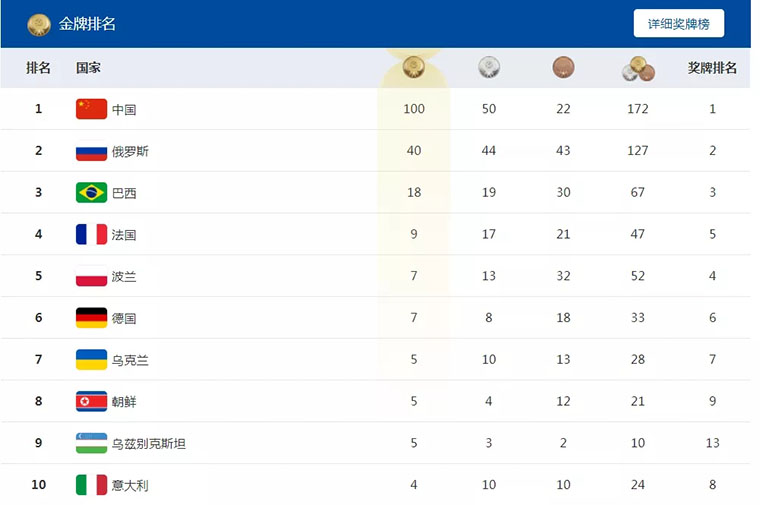Image resolution: width=760 pixels, height=505 pixels.
Task: Click the Germany flag icon
Action: (91, 318)
